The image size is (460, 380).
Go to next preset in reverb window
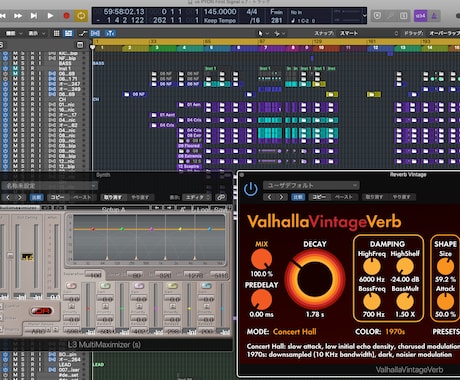(x=281, y=197)
